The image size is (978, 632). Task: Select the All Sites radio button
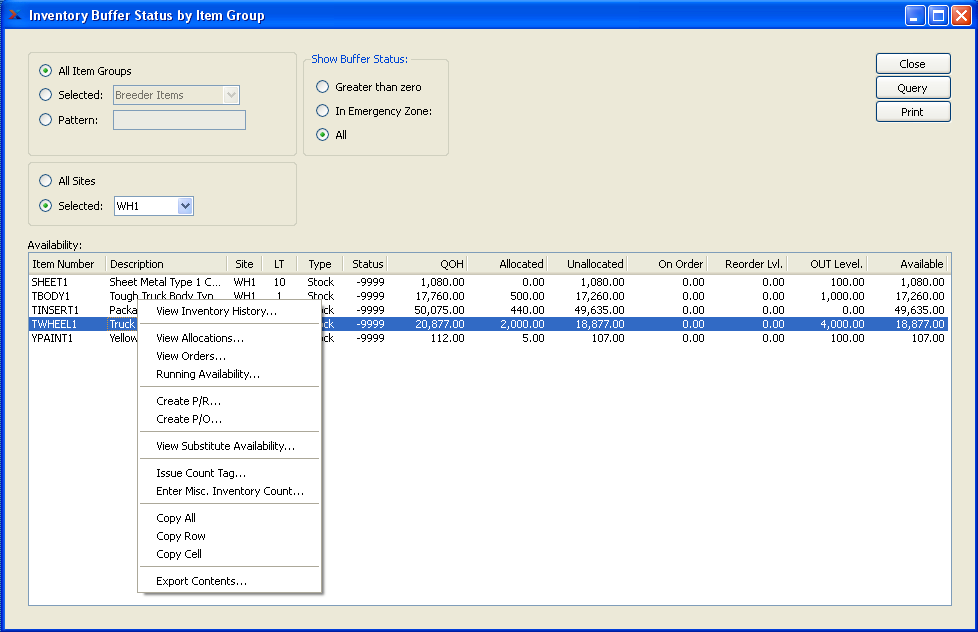45,181
